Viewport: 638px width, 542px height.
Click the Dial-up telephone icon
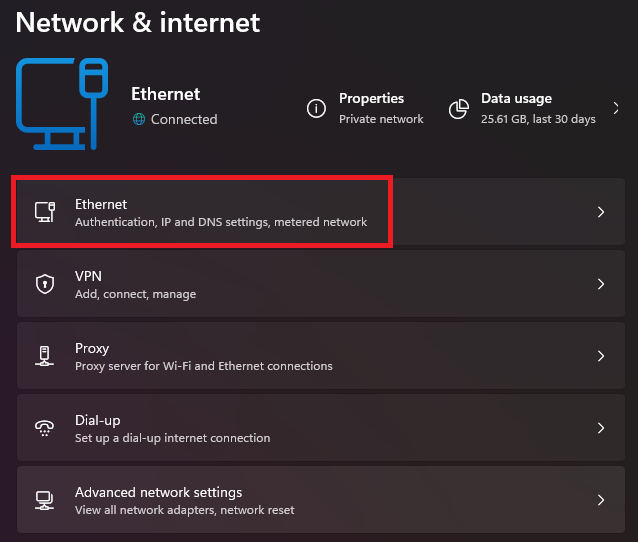(44, 428)
